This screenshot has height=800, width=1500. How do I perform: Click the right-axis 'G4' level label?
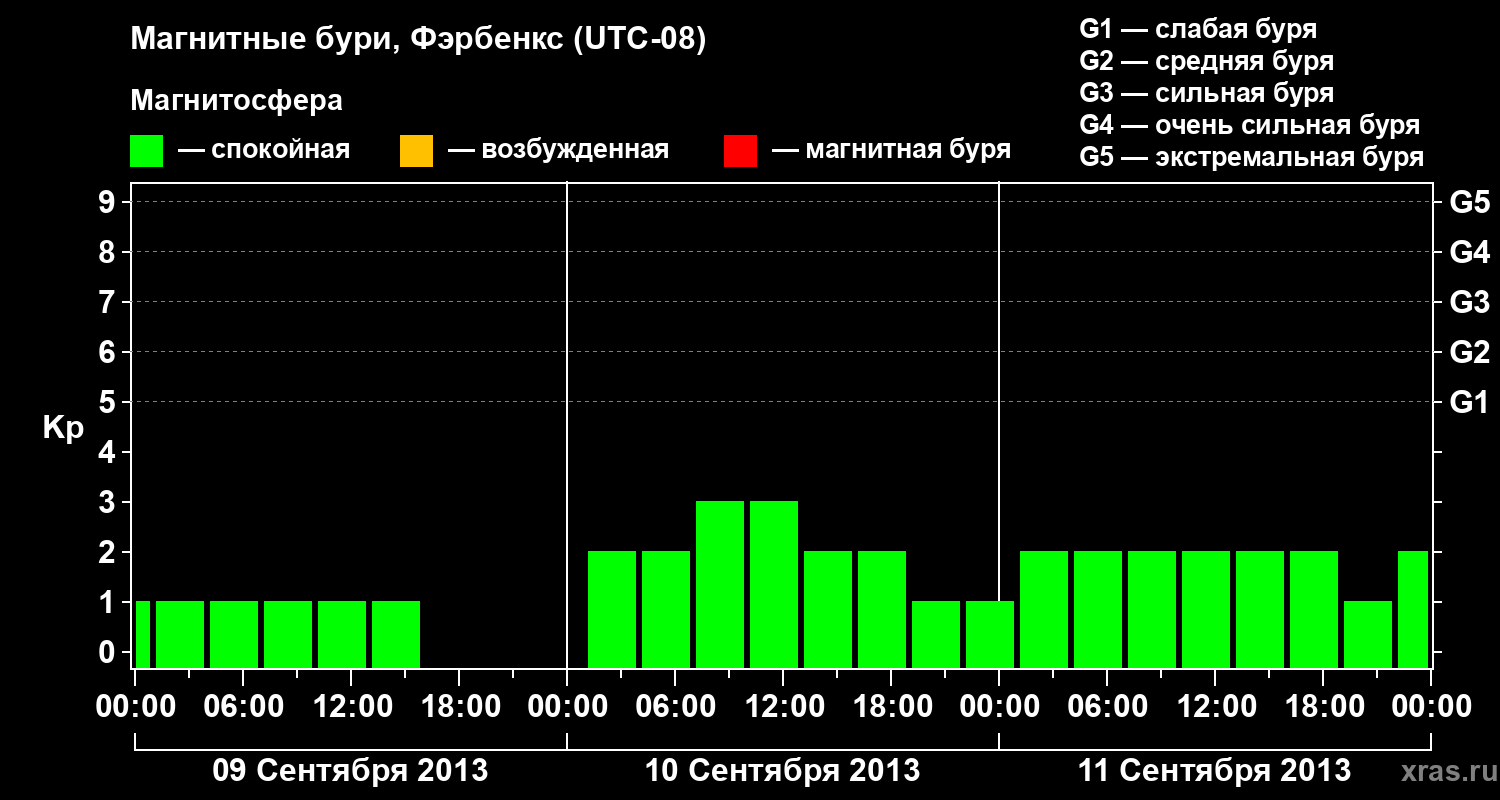[x=1469, y=252]
